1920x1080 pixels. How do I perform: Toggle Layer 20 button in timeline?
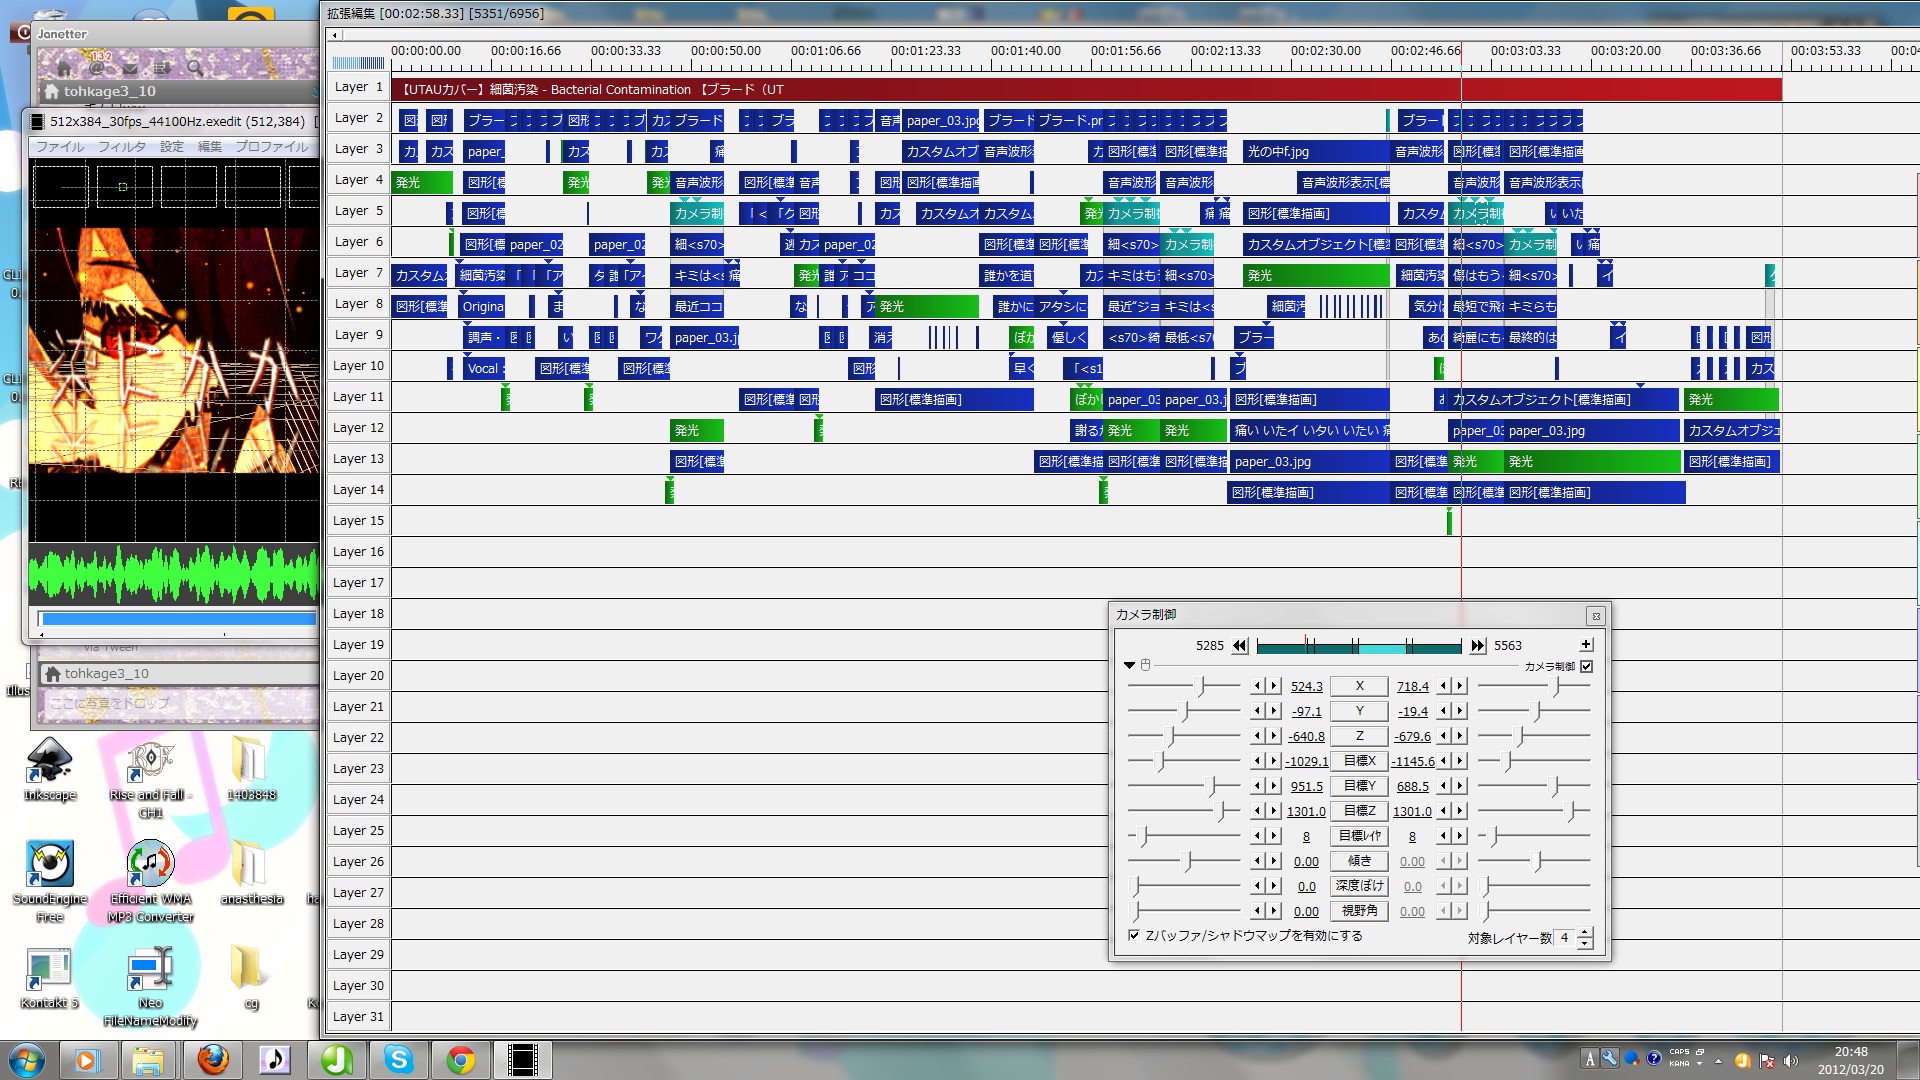(358, 676)
